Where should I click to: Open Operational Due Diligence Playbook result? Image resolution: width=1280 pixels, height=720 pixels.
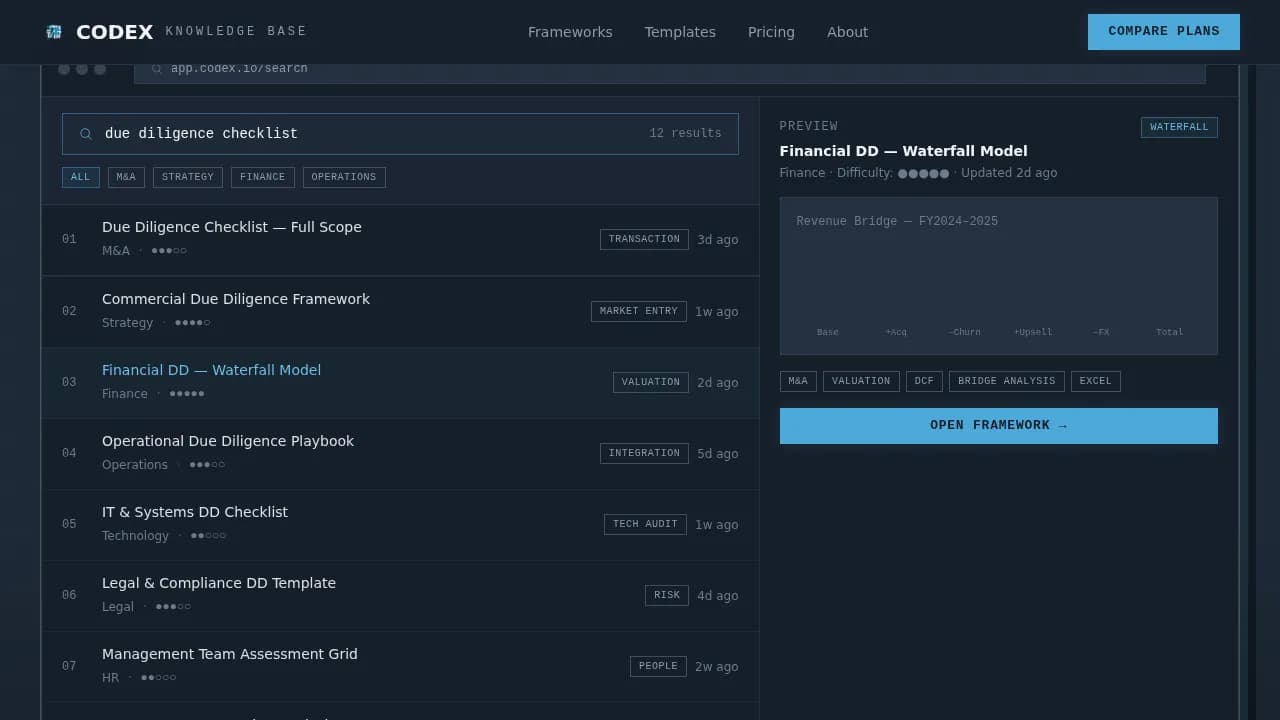tap(400, 454)
